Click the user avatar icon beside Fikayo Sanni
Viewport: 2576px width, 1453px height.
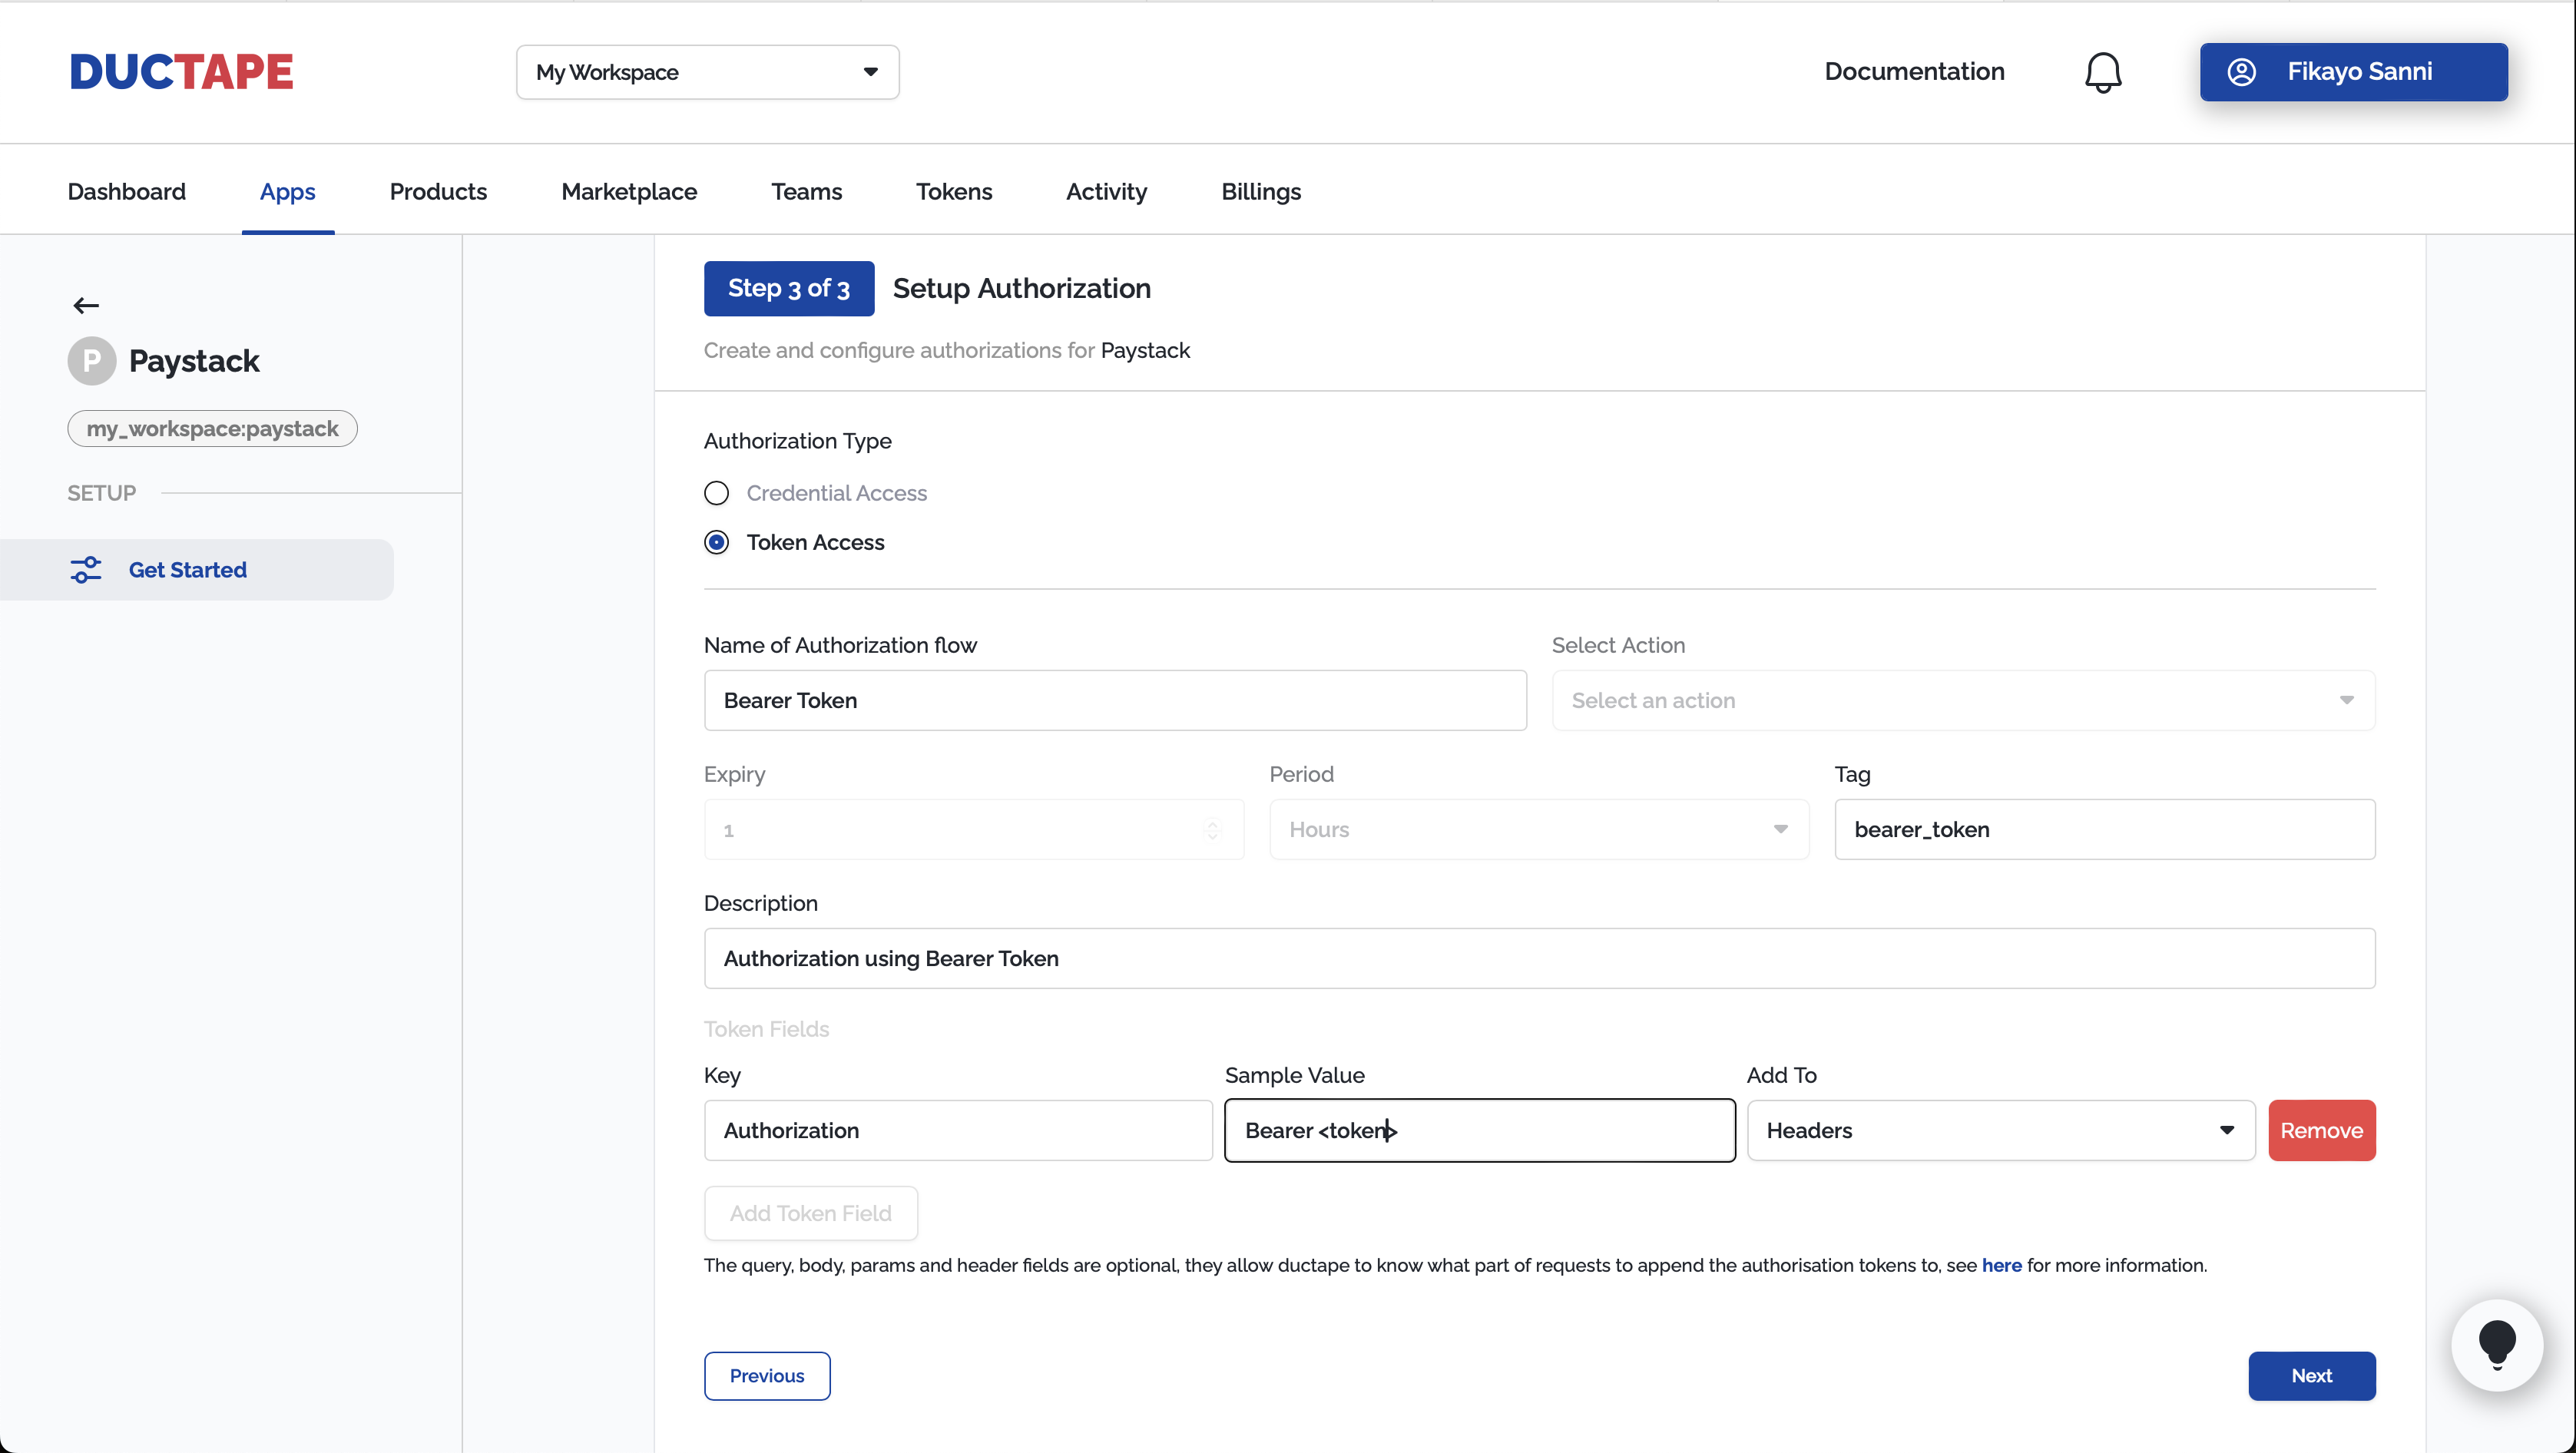pyautogui.click(x=2241, y=72)
